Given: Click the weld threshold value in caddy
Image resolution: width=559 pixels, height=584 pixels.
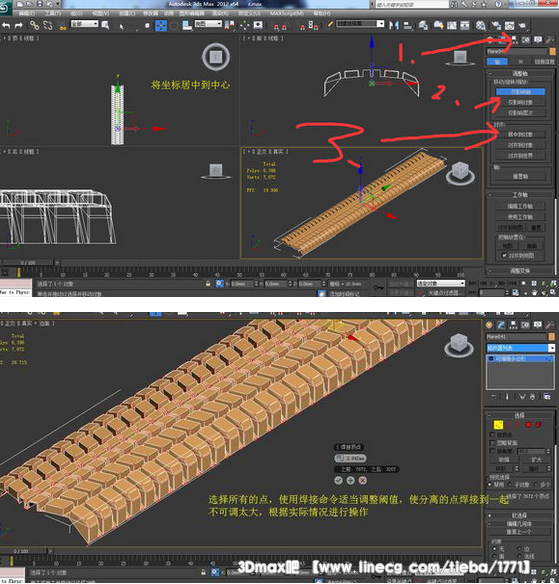Looking at the screenshot, I should (355, 458).
